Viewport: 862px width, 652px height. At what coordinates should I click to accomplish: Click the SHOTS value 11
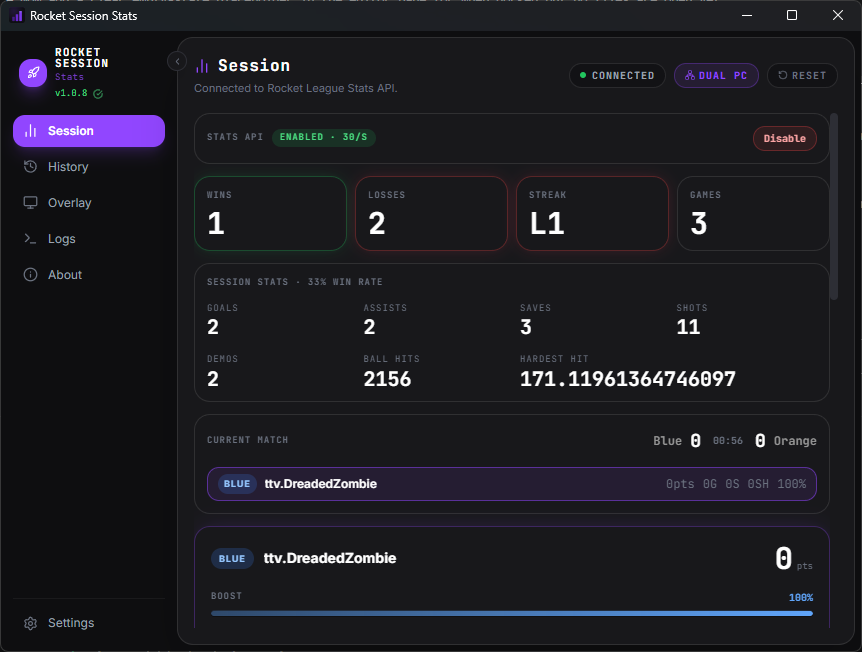(x=688, y=327)
